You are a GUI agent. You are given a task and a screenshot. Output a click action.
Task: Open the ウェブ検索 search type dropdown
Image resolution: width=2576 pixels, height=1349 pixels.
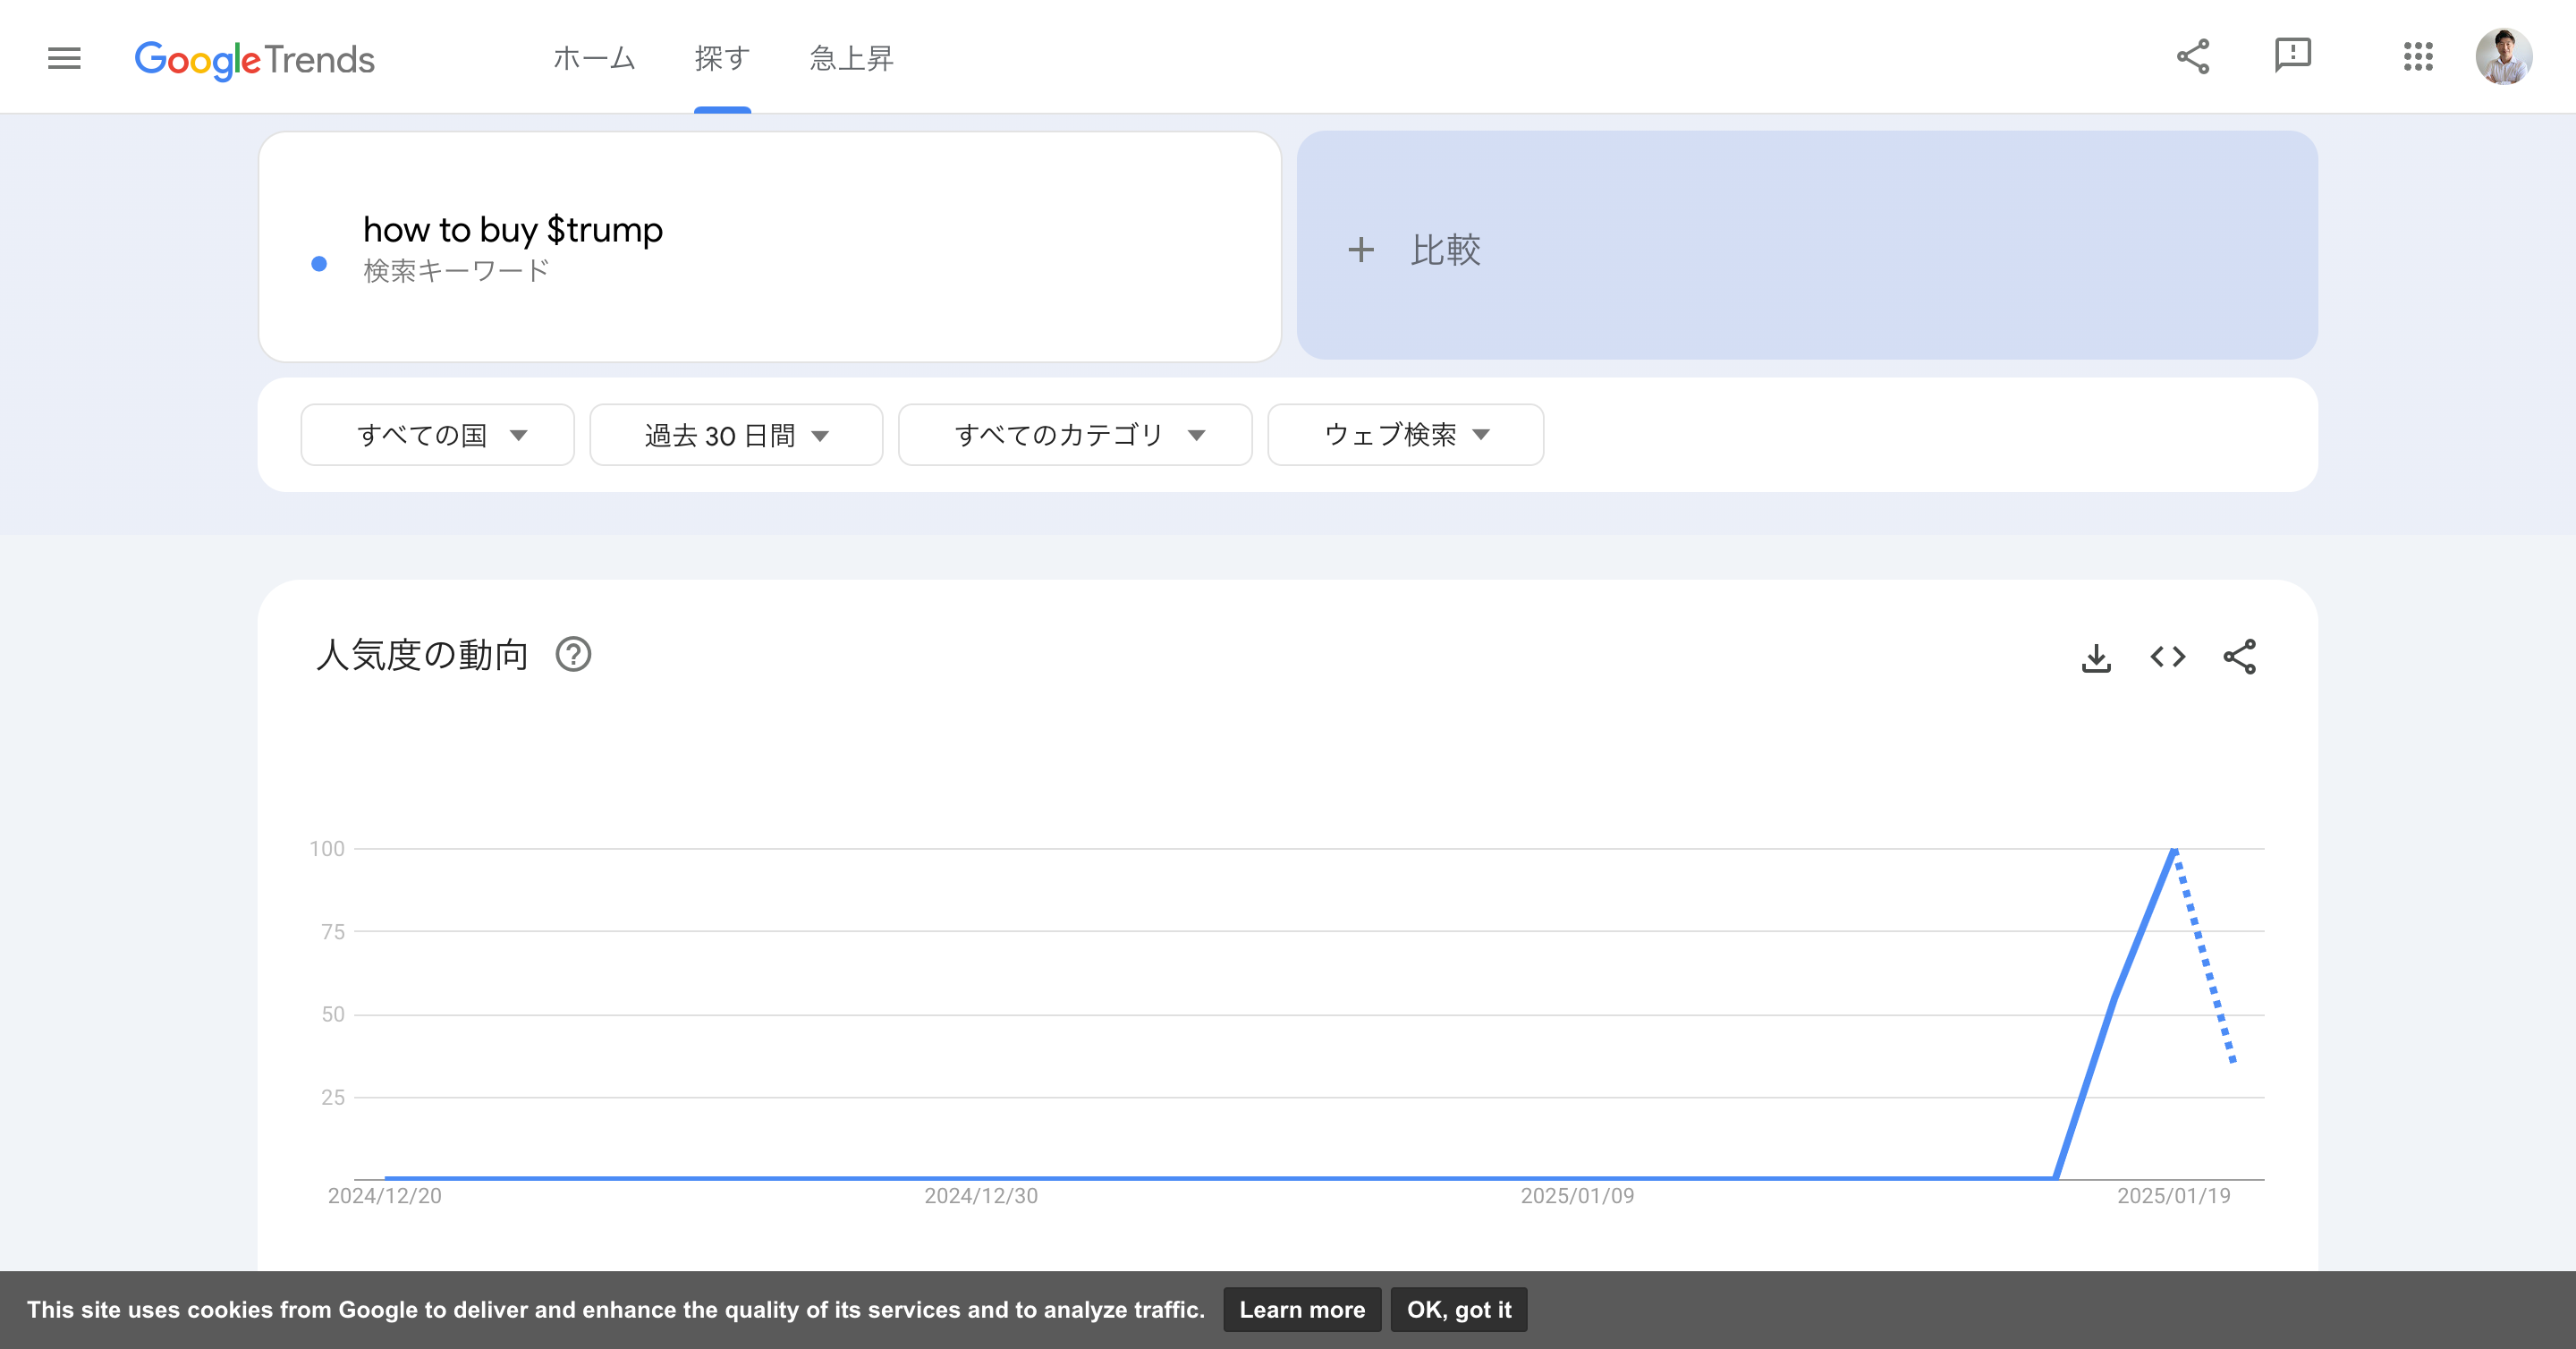click(1405, 435)
